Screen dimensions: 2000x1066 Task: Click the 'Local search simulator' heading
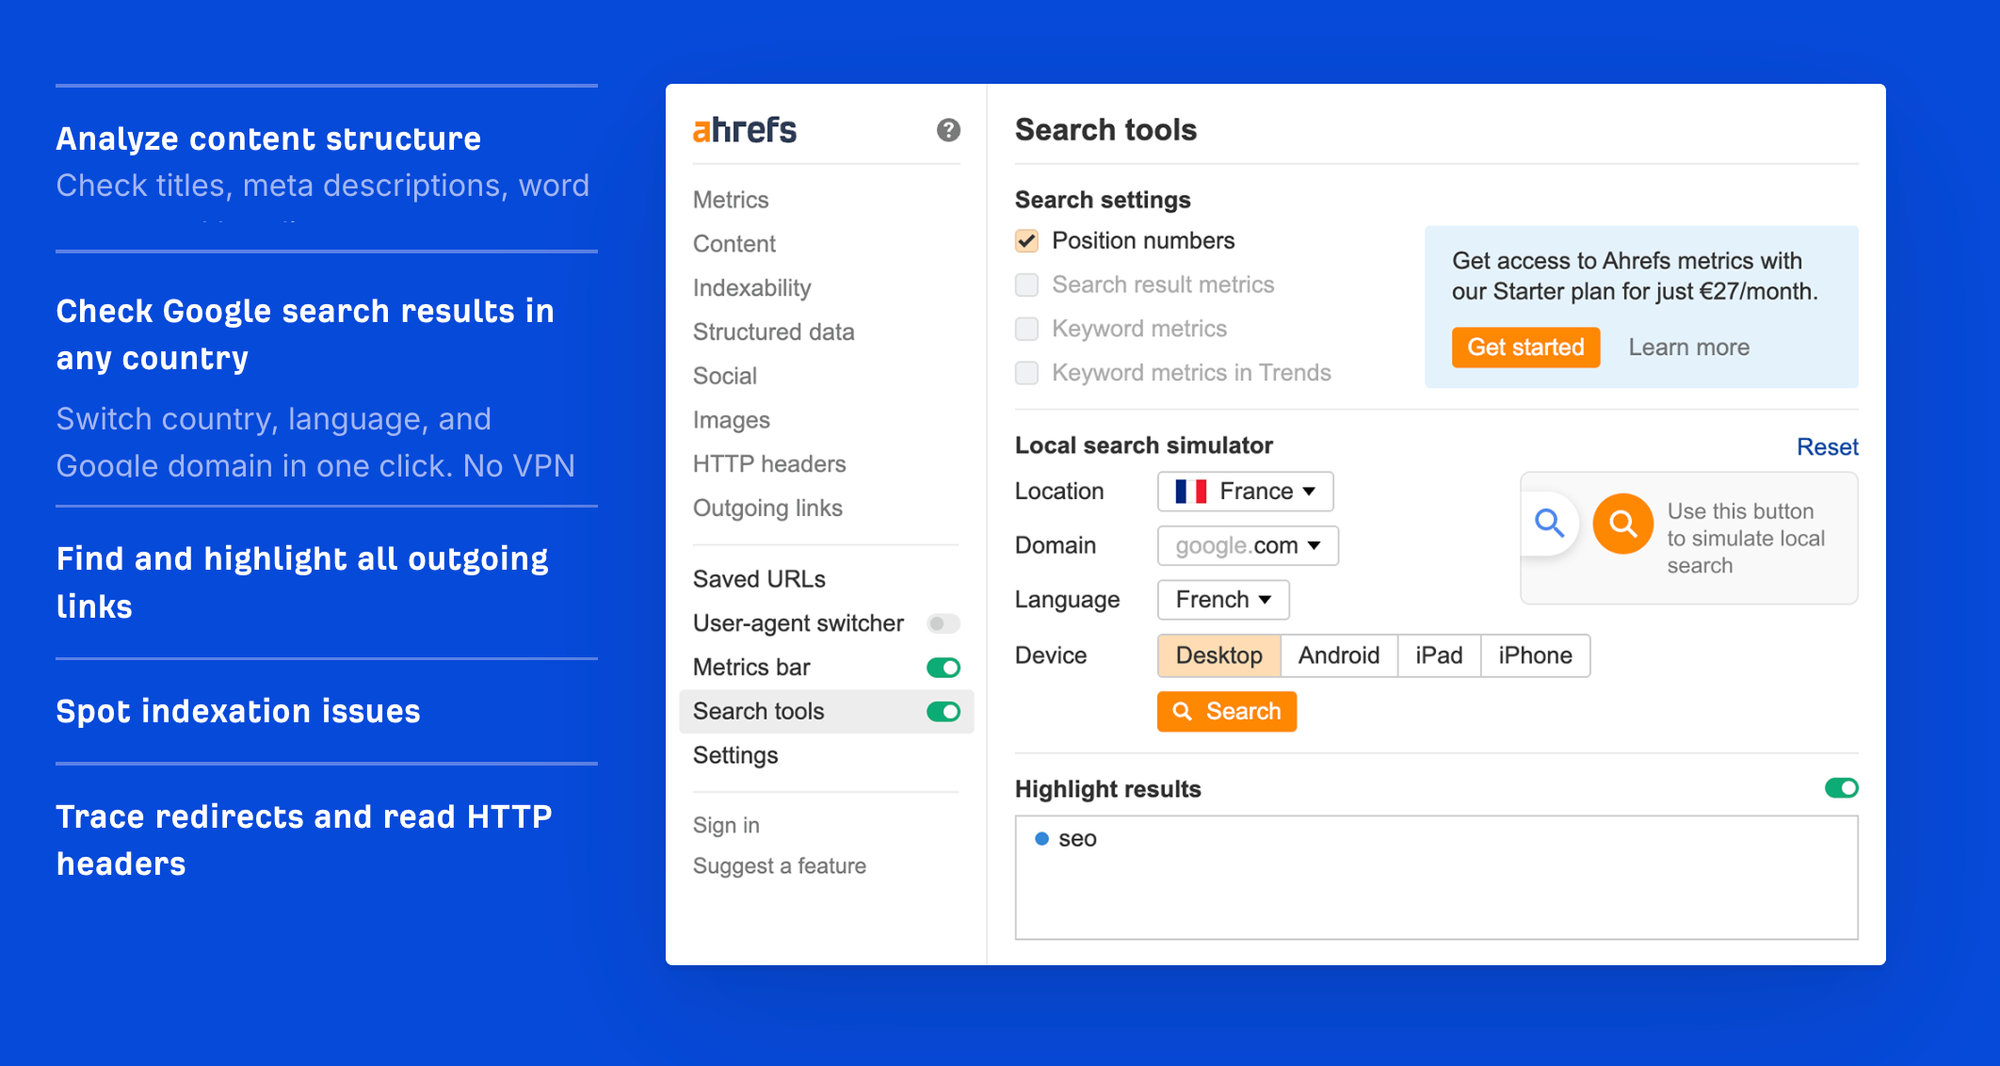1144,446
